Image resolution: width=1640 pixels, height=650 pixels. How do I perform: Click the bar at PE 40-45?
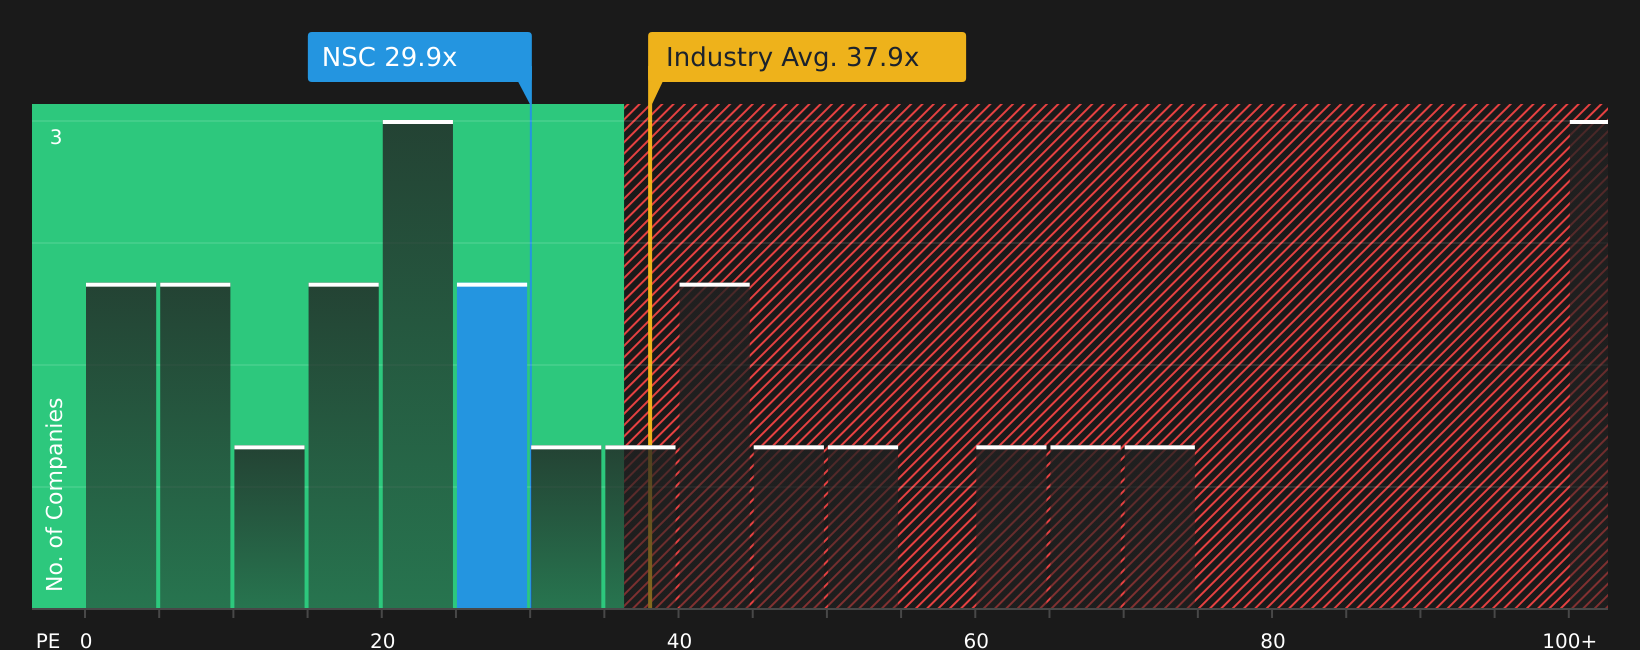tap(714, 446)
